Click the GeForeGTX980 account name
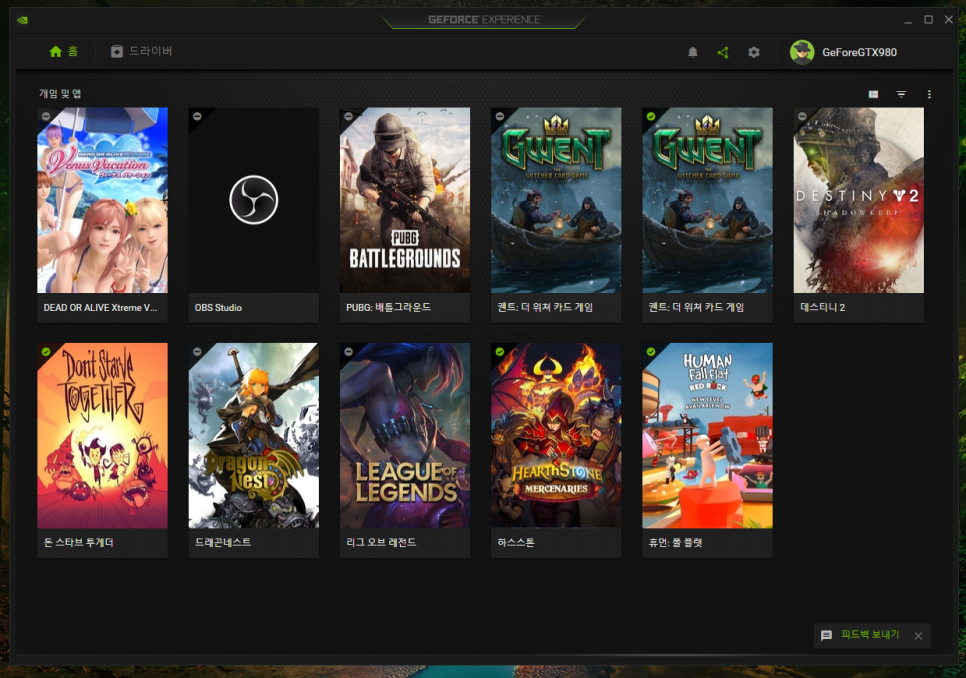This screenshot has height=678, width=966. pos(859,52)
